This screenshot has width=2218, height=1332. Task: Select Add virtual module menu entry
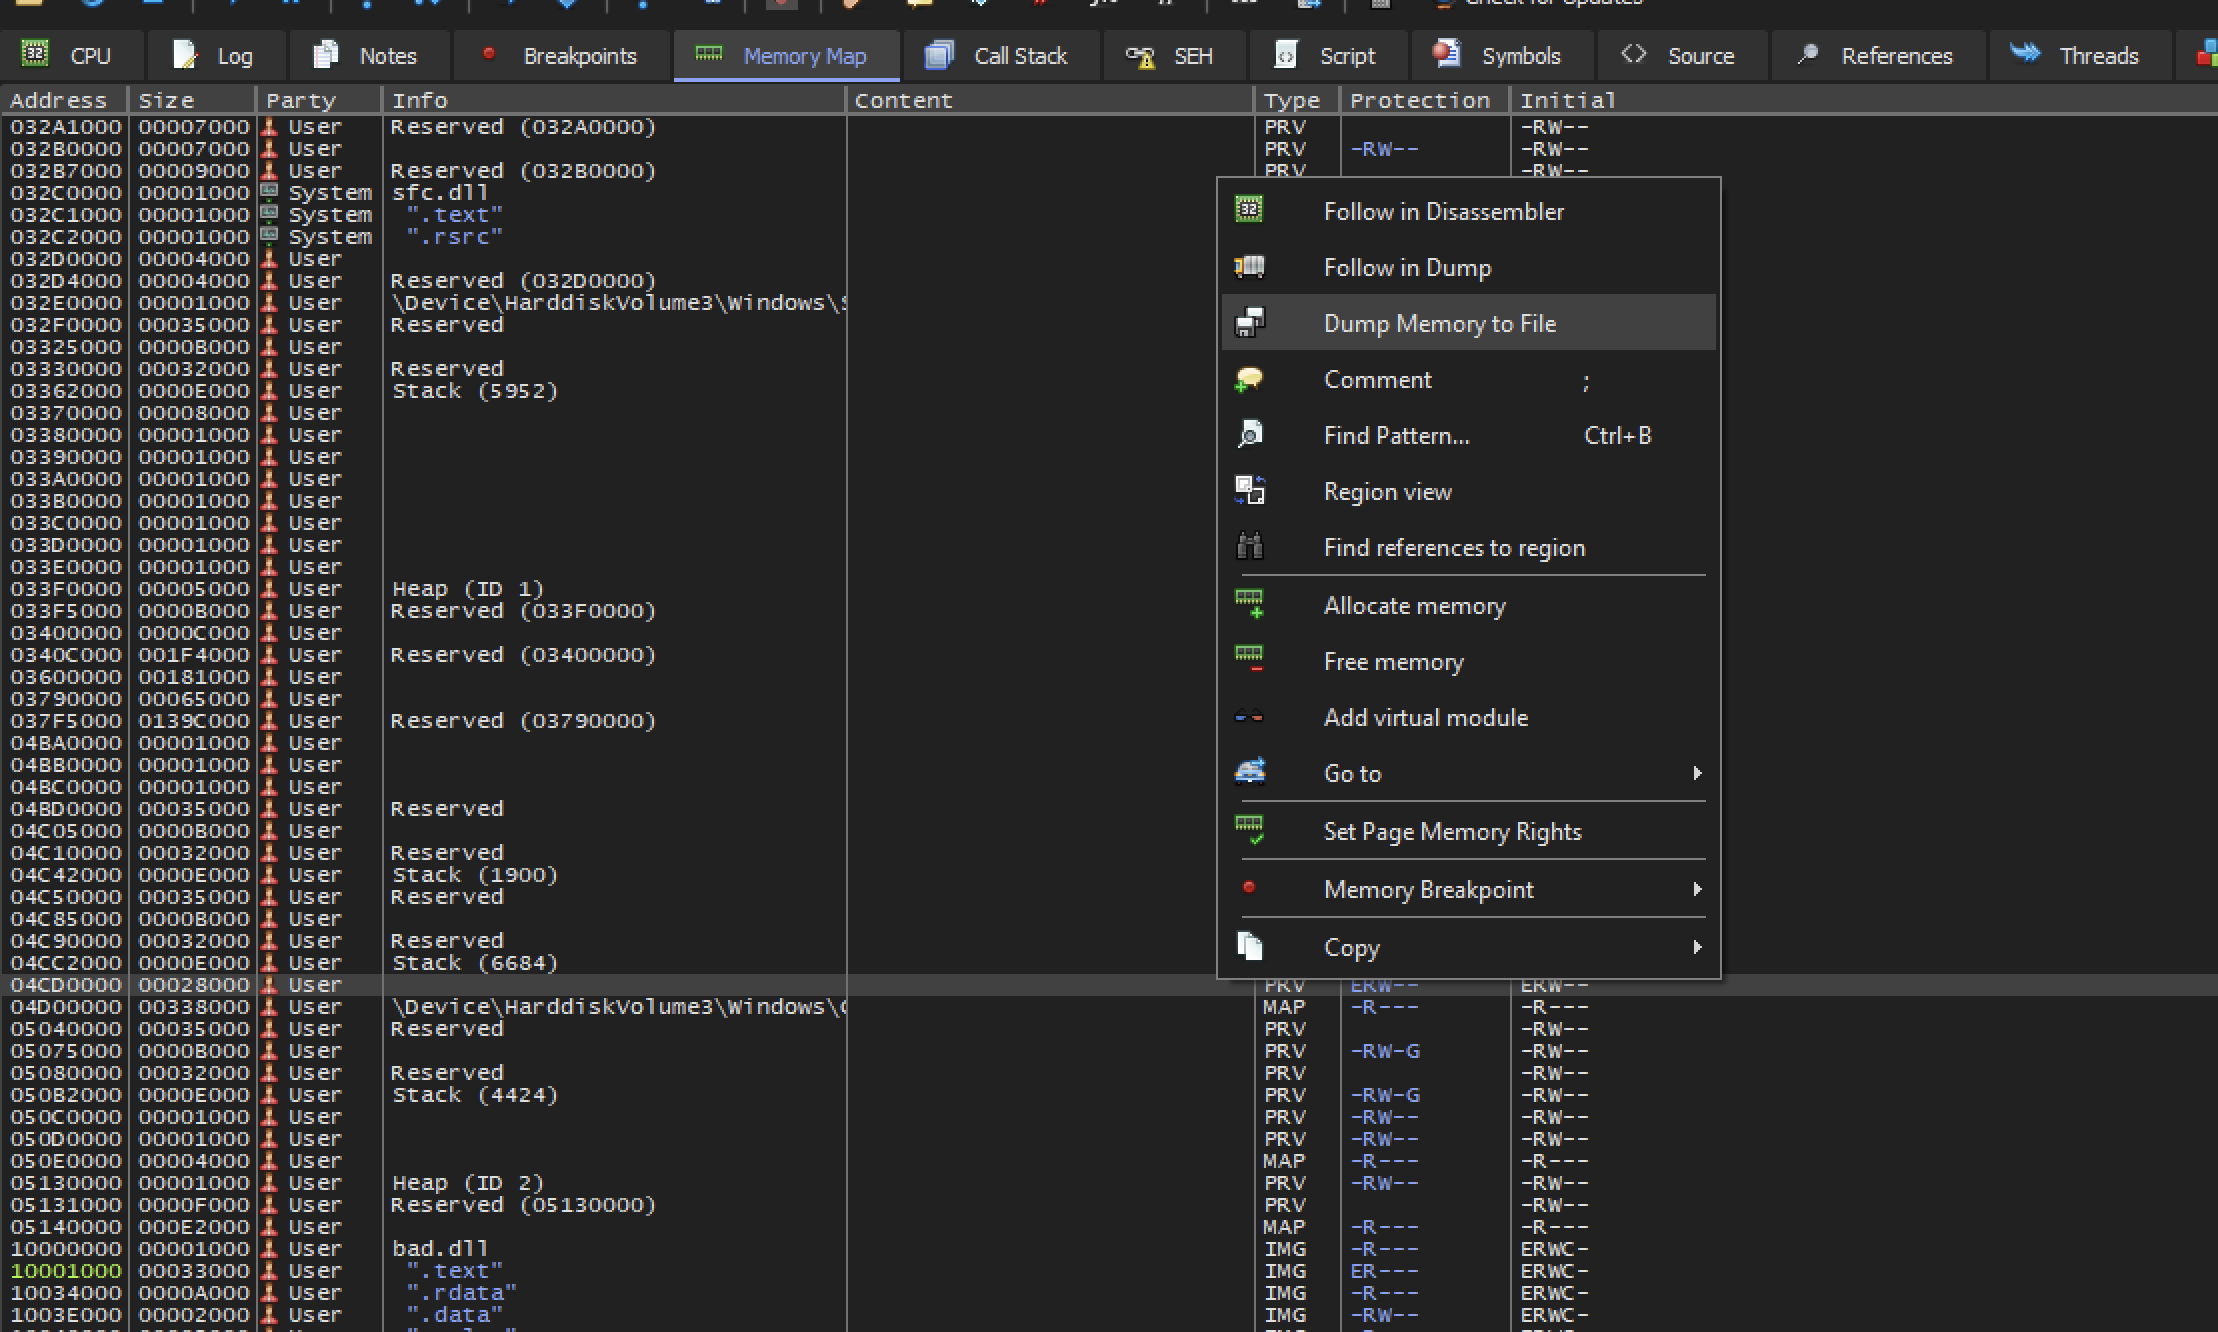[1468, 717]
